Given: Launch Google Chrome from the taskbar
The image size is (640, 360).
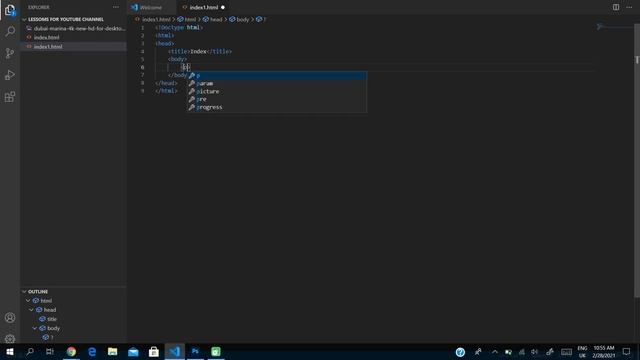Looking at the screenshot, I should [x=71, y=351].
